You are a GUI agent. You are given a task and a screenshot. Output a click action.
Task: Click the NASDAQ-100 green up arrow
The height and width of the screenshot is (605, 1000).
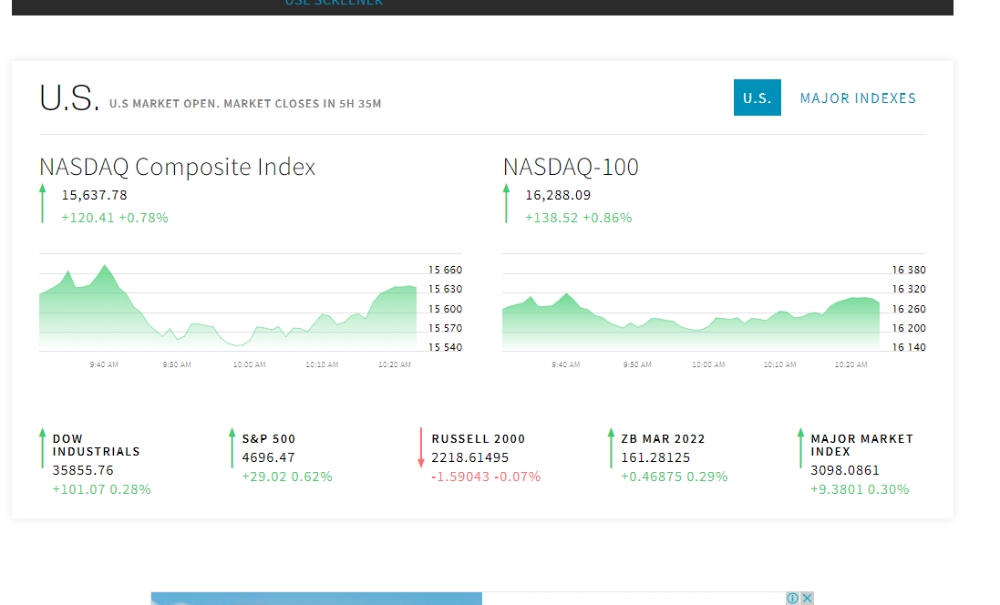506,203
